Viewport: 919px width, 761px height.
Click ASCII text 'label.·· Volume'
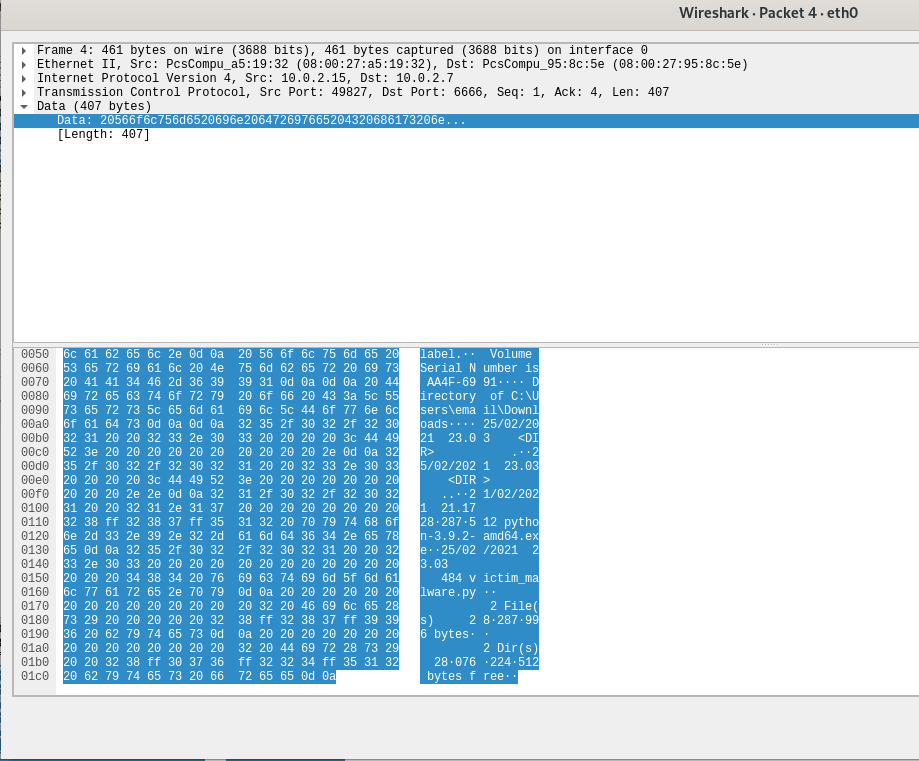pos(478,355)
